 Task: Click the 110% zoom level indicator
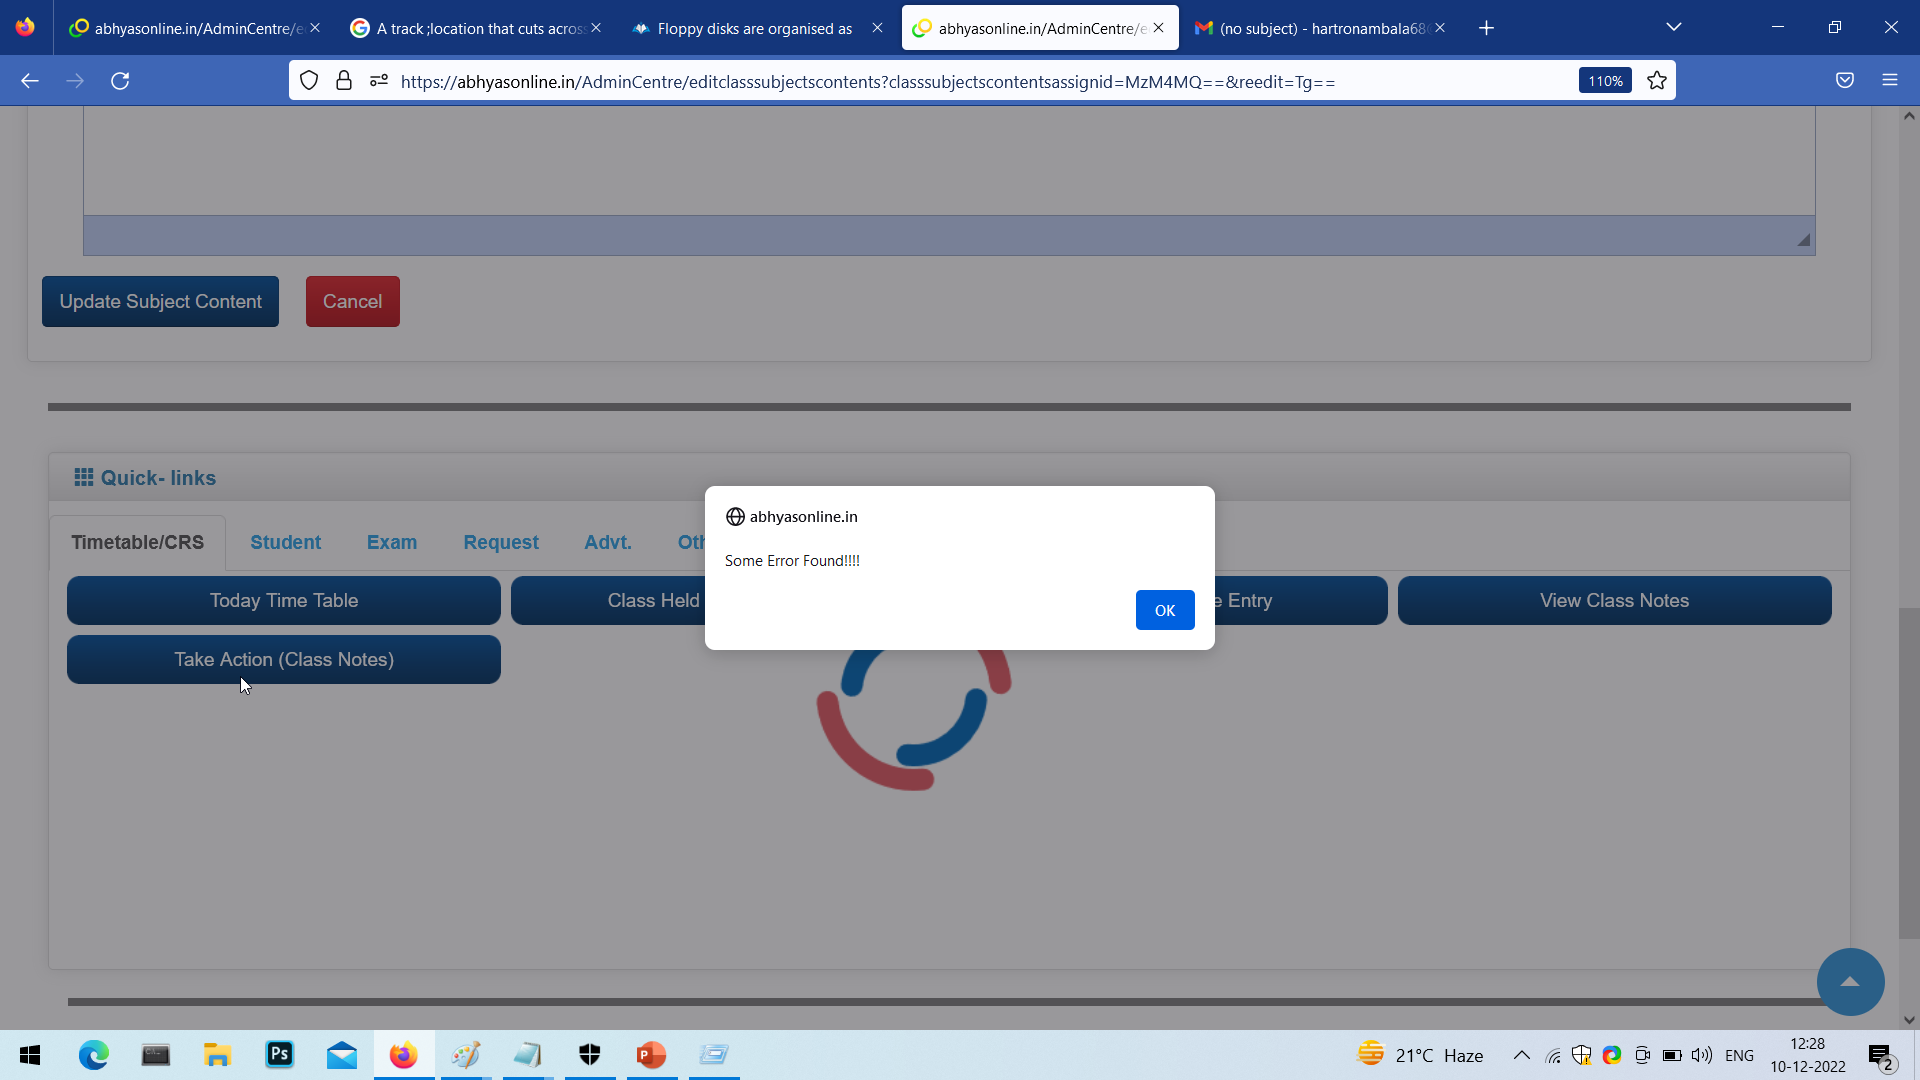click(x=1604, y=81)
